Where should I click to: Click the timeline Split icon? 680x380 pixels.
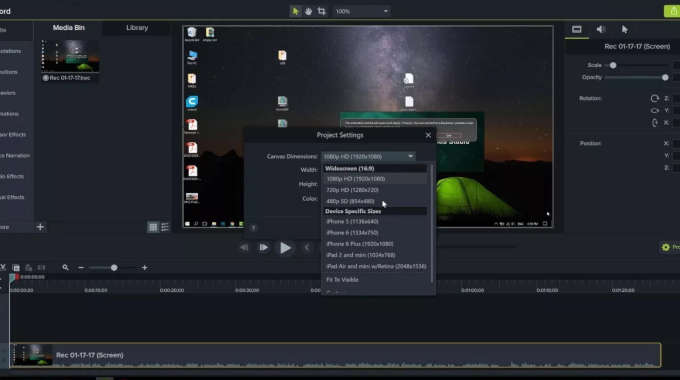41,268
